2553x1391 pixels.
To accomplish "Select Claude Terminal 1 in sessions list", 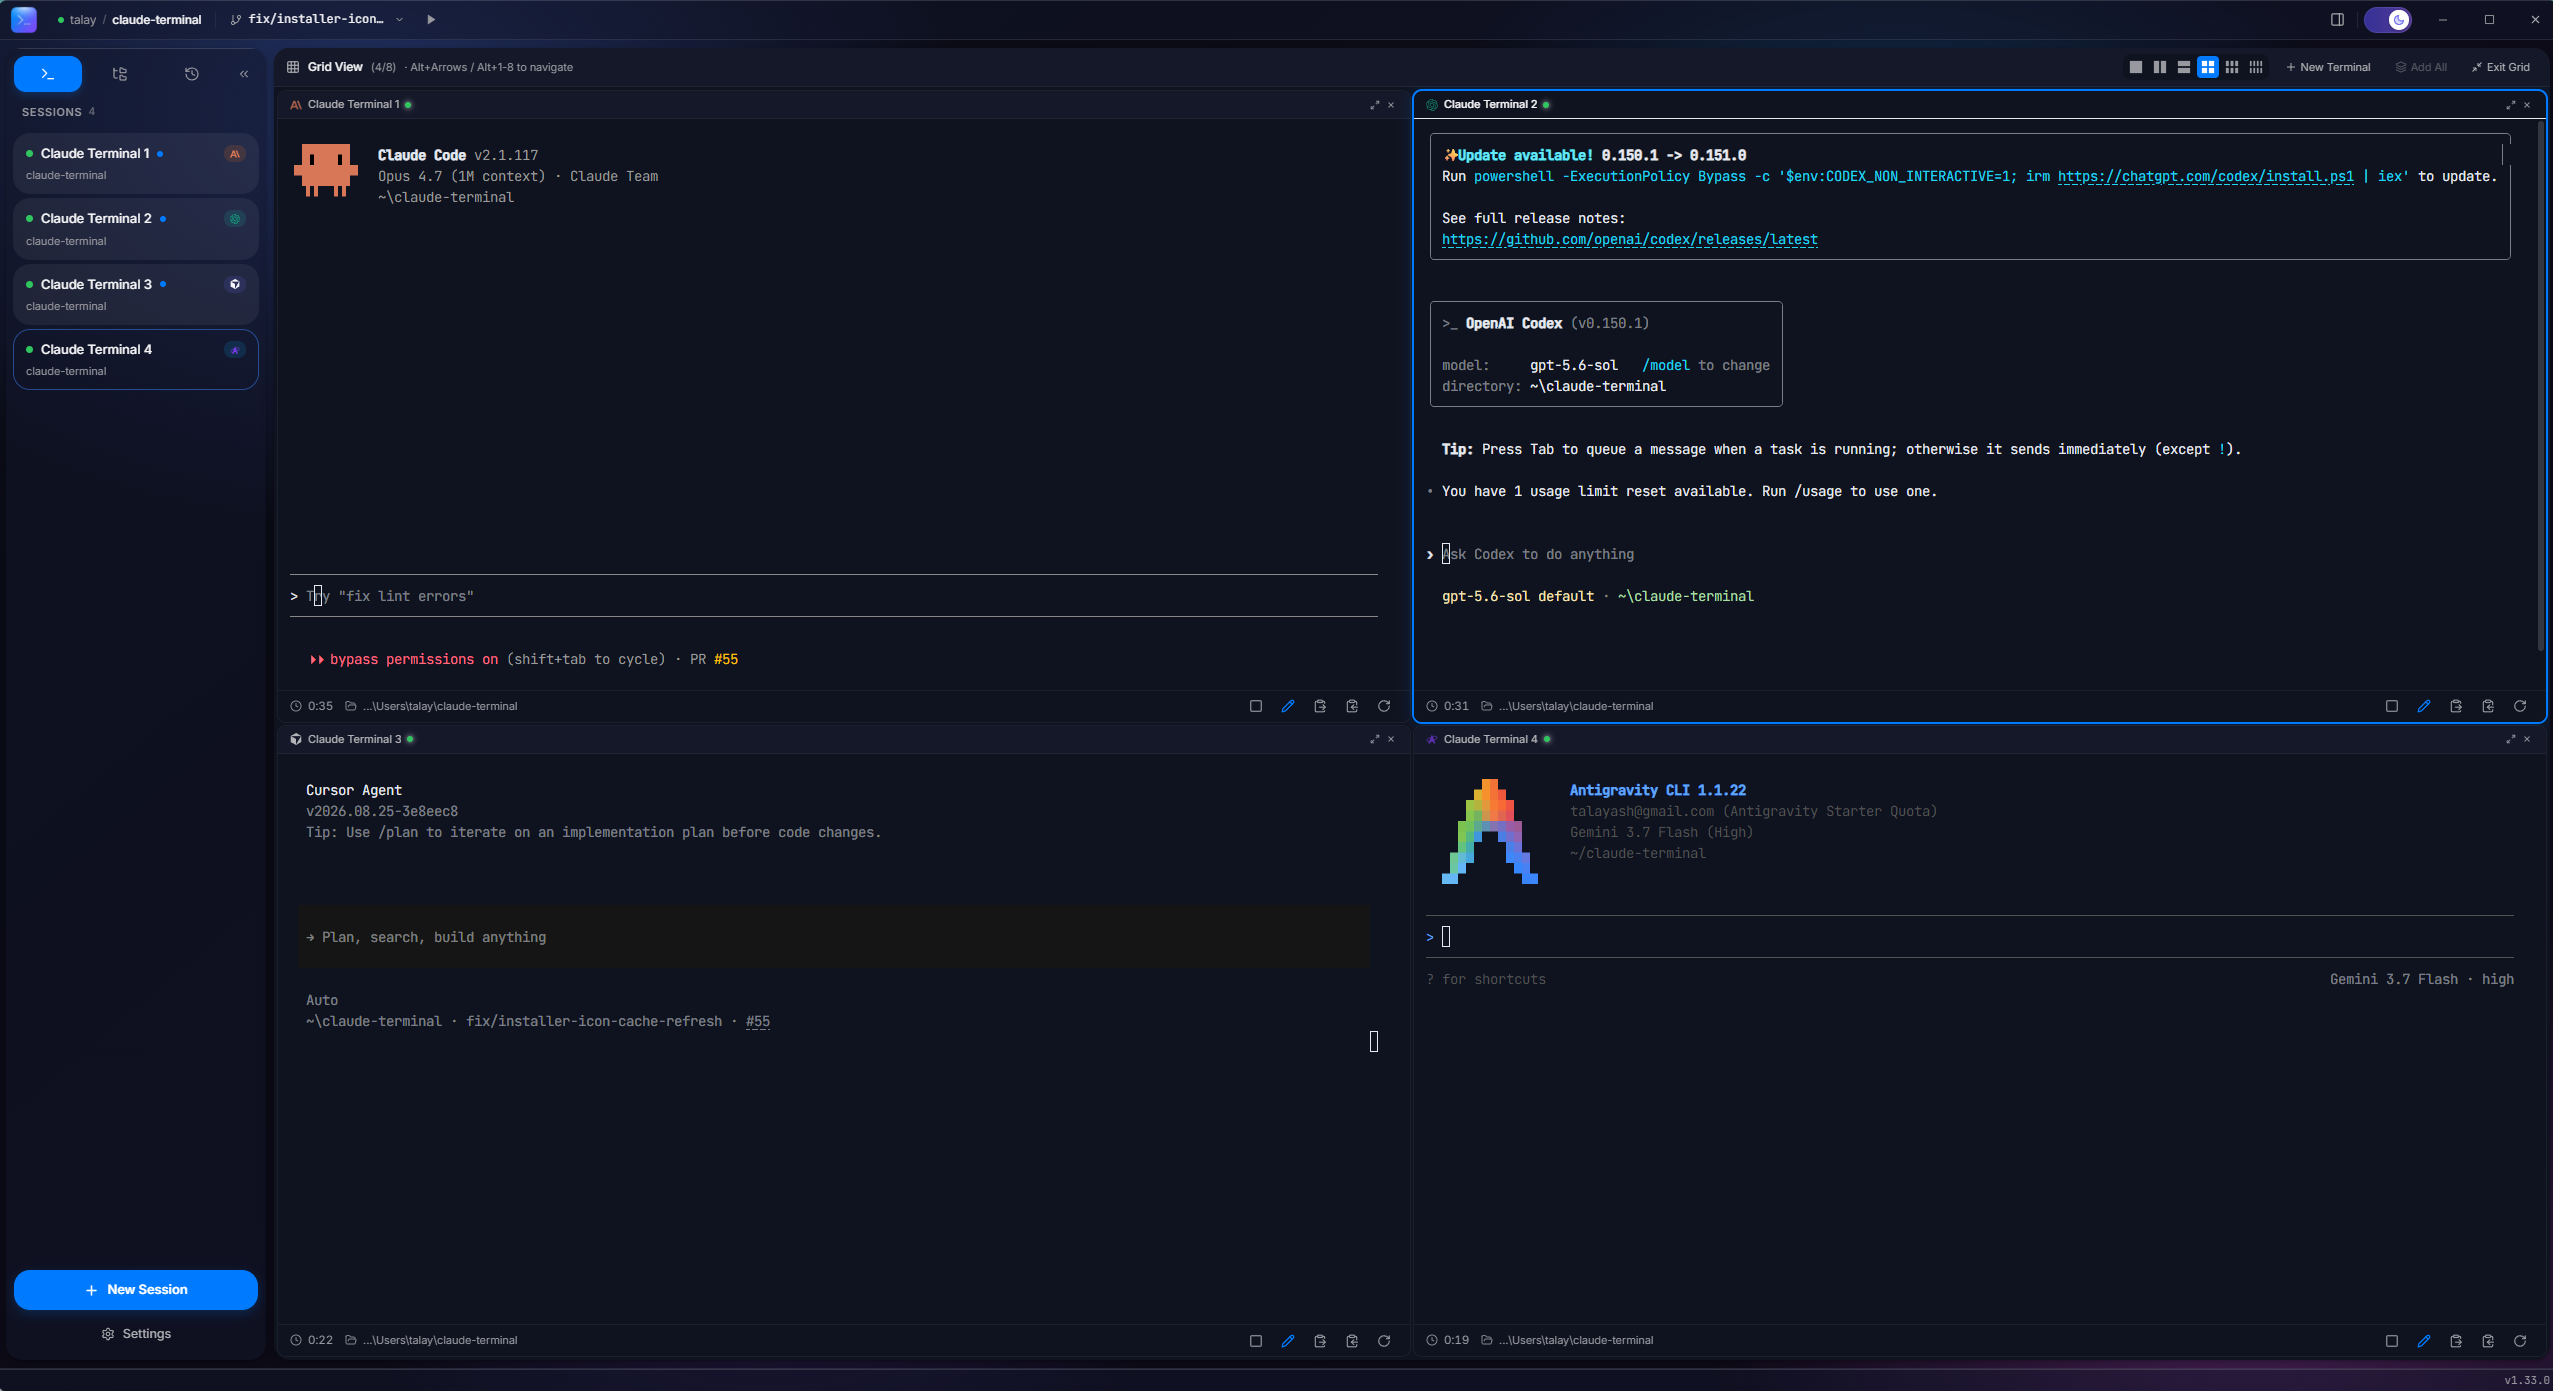I will pos(136,163).
